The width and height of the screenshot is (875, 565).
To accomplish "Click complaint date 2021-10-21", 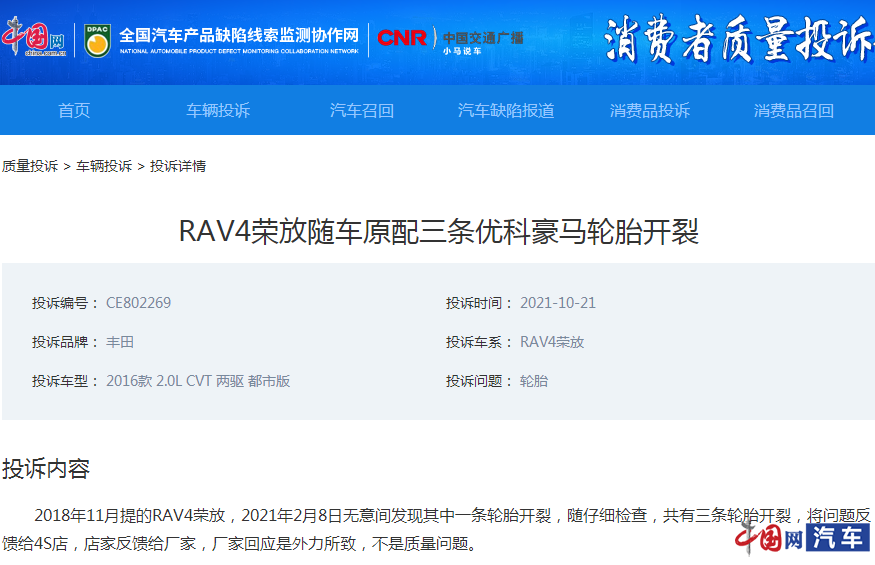I will 558,303.
